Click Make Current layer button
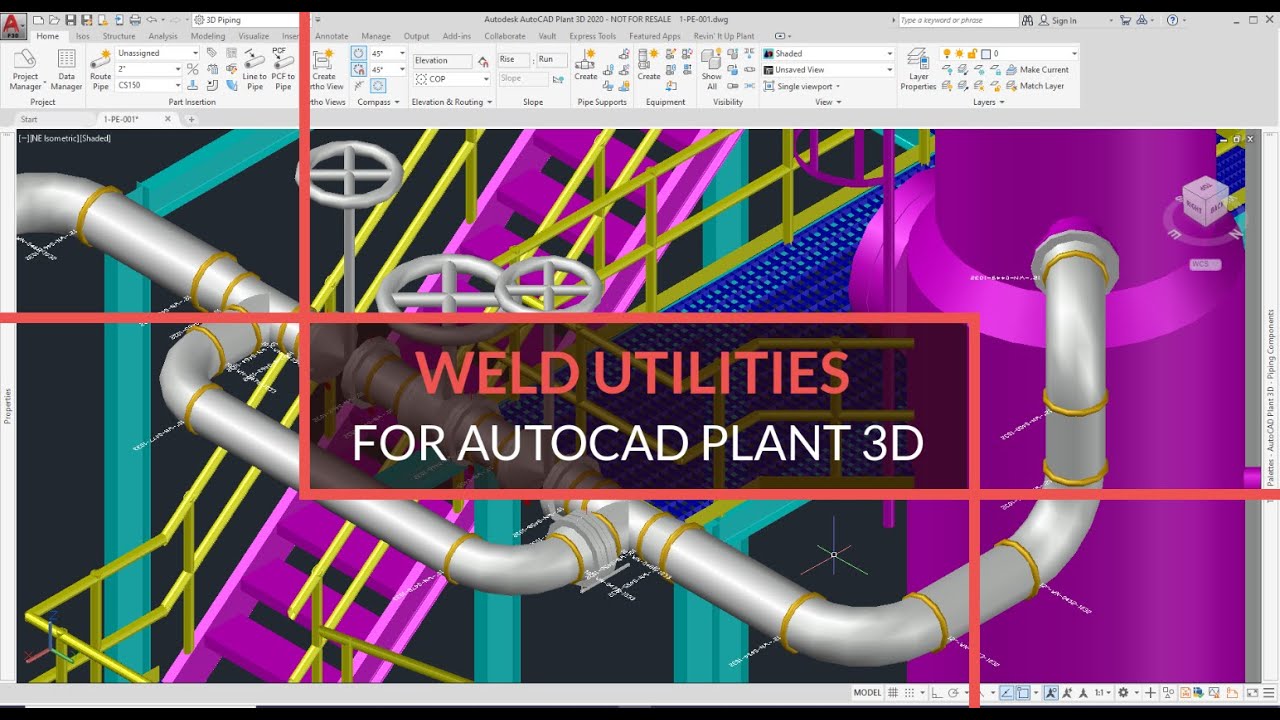This screenshot has height=720, width=1280. [1036, 70]
